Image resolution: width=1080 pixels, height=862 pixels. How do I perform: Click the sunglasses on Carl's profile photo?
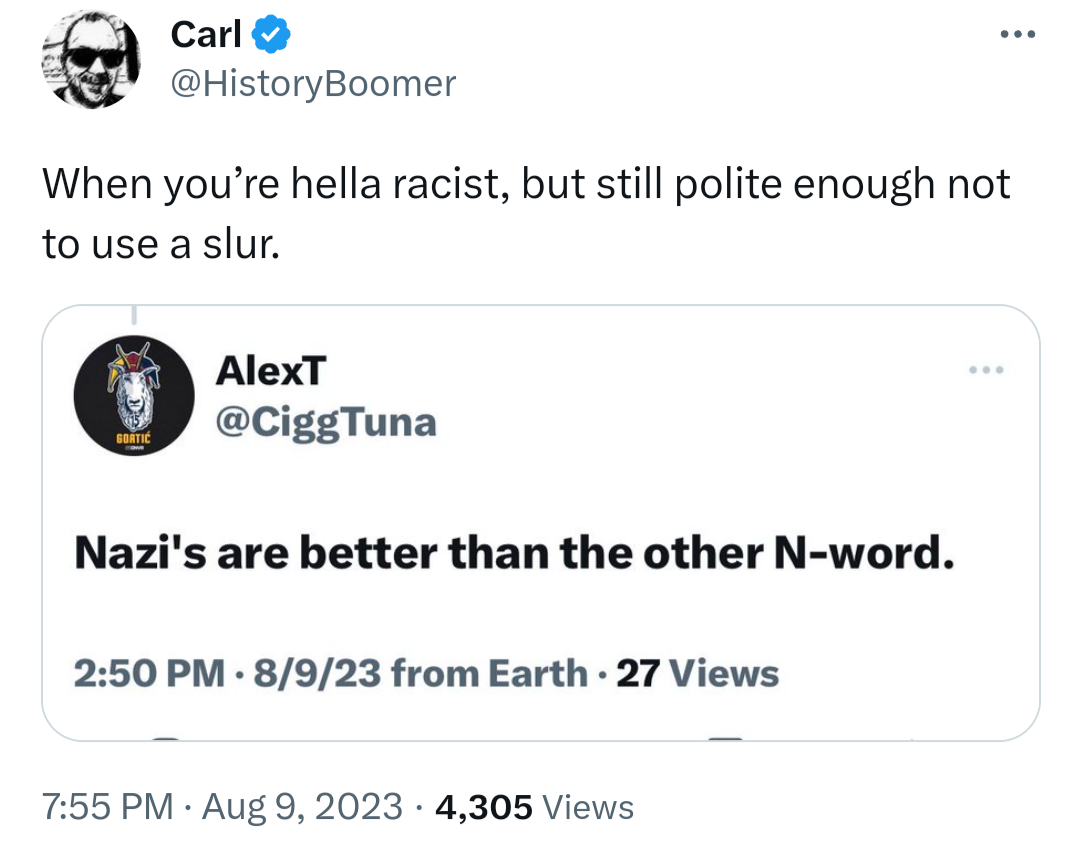pos(96,57)
